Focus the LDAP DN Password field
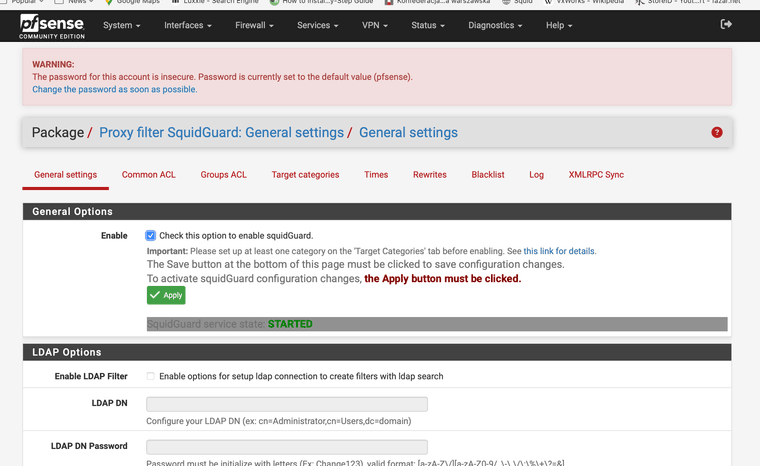Screen dimensions: 760x466 [287, 447]
